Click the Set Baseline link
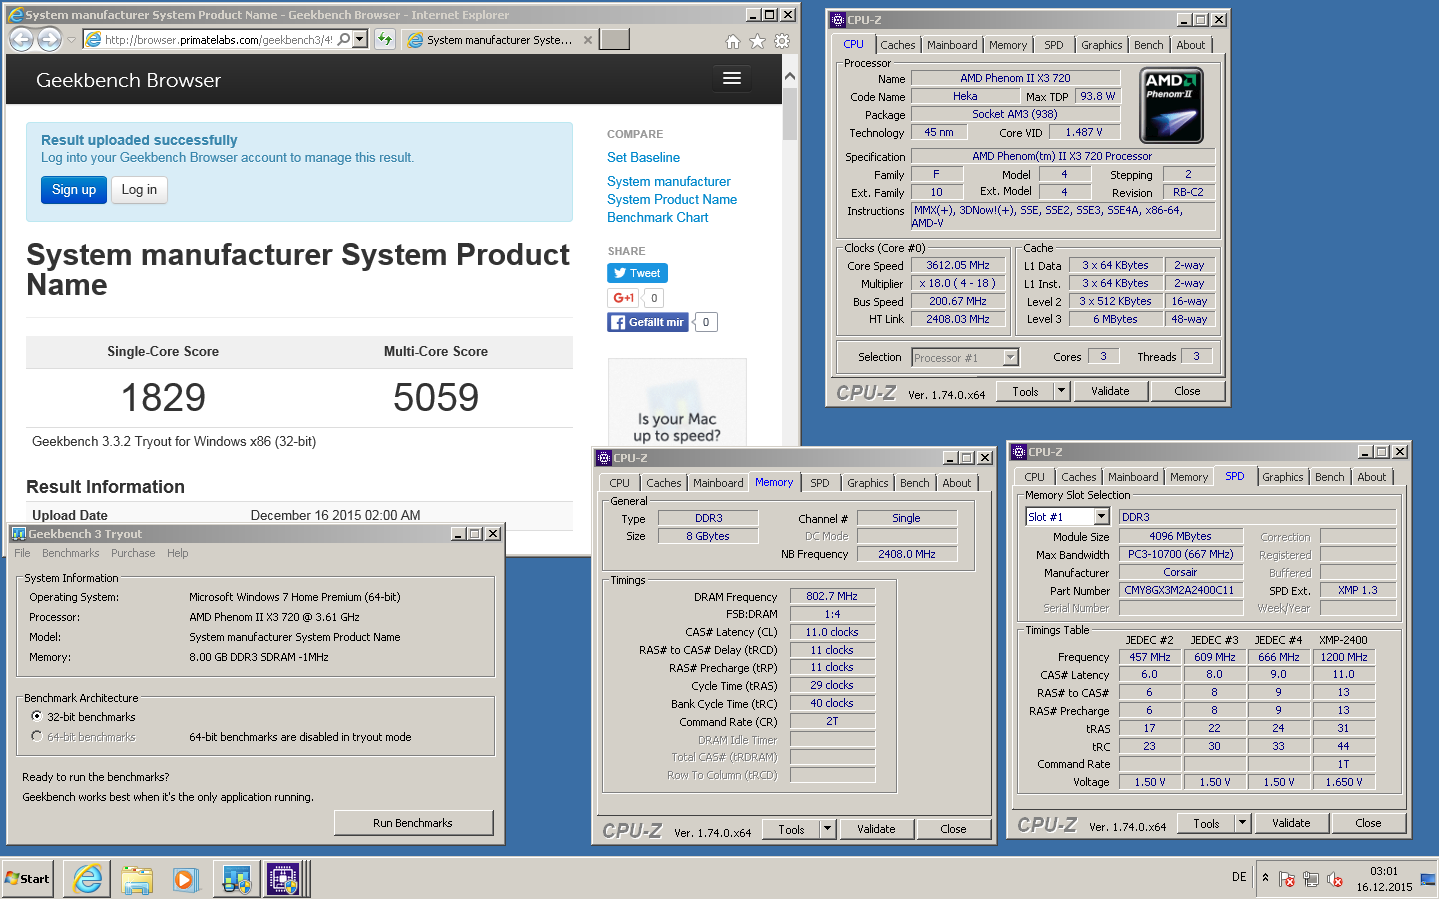1439x899 pixels. 643,157
